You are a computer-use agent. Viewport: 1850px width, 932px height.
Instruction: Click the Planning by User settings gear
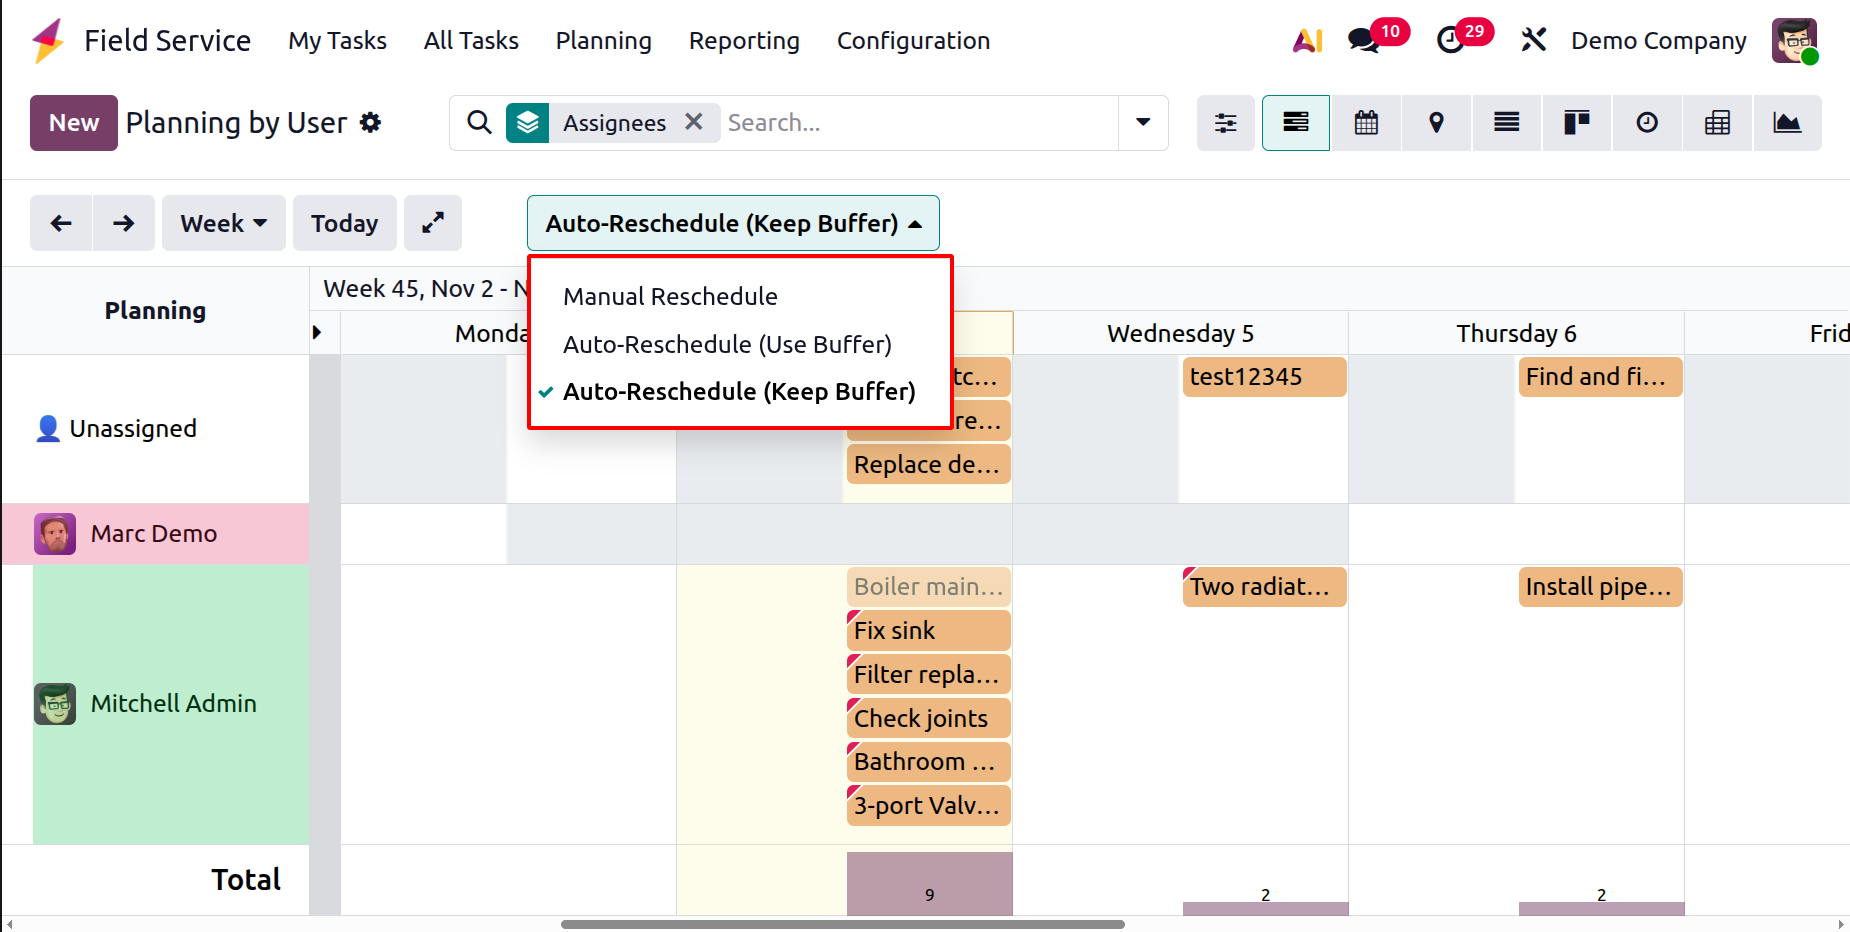(371, 123)
